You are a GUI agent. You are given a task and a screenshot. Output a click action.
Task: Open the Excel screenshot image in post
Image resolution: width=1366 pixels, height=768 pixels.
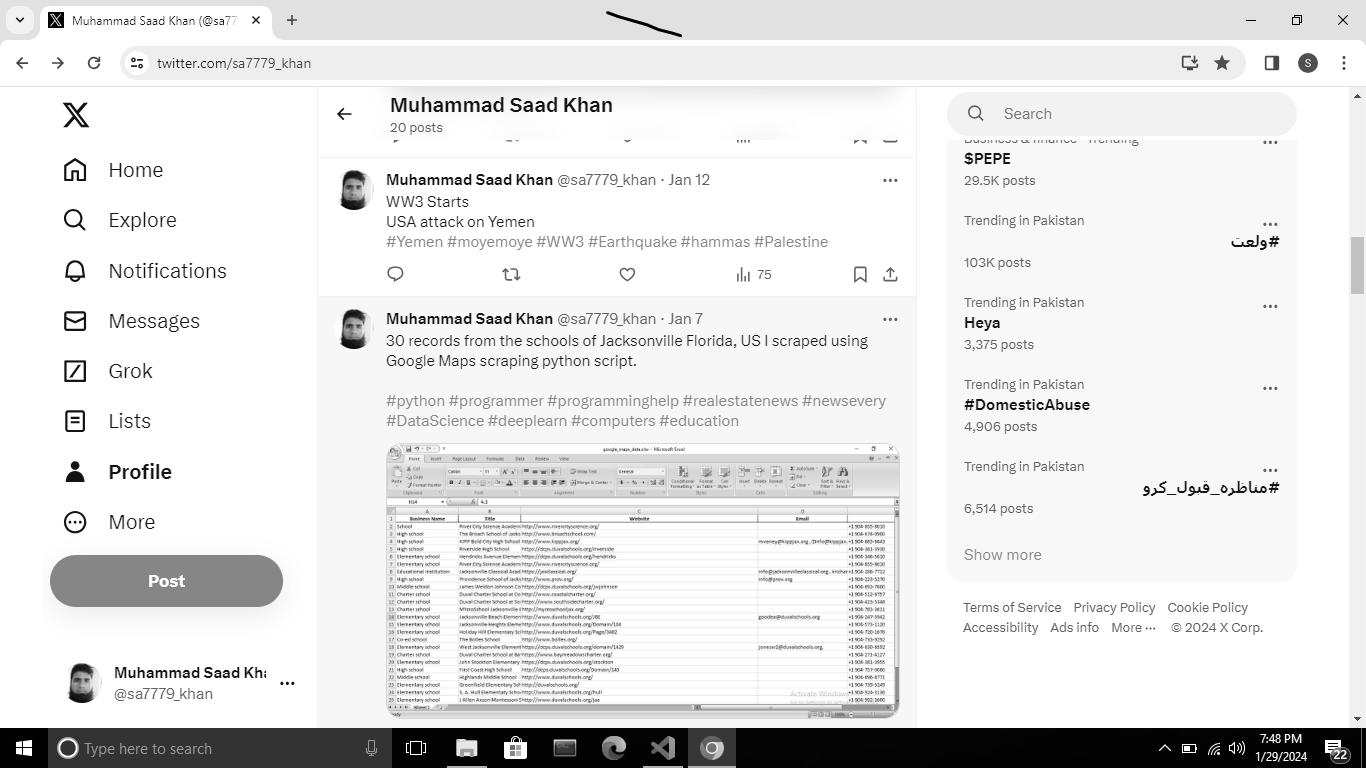[x=643, y=581]
